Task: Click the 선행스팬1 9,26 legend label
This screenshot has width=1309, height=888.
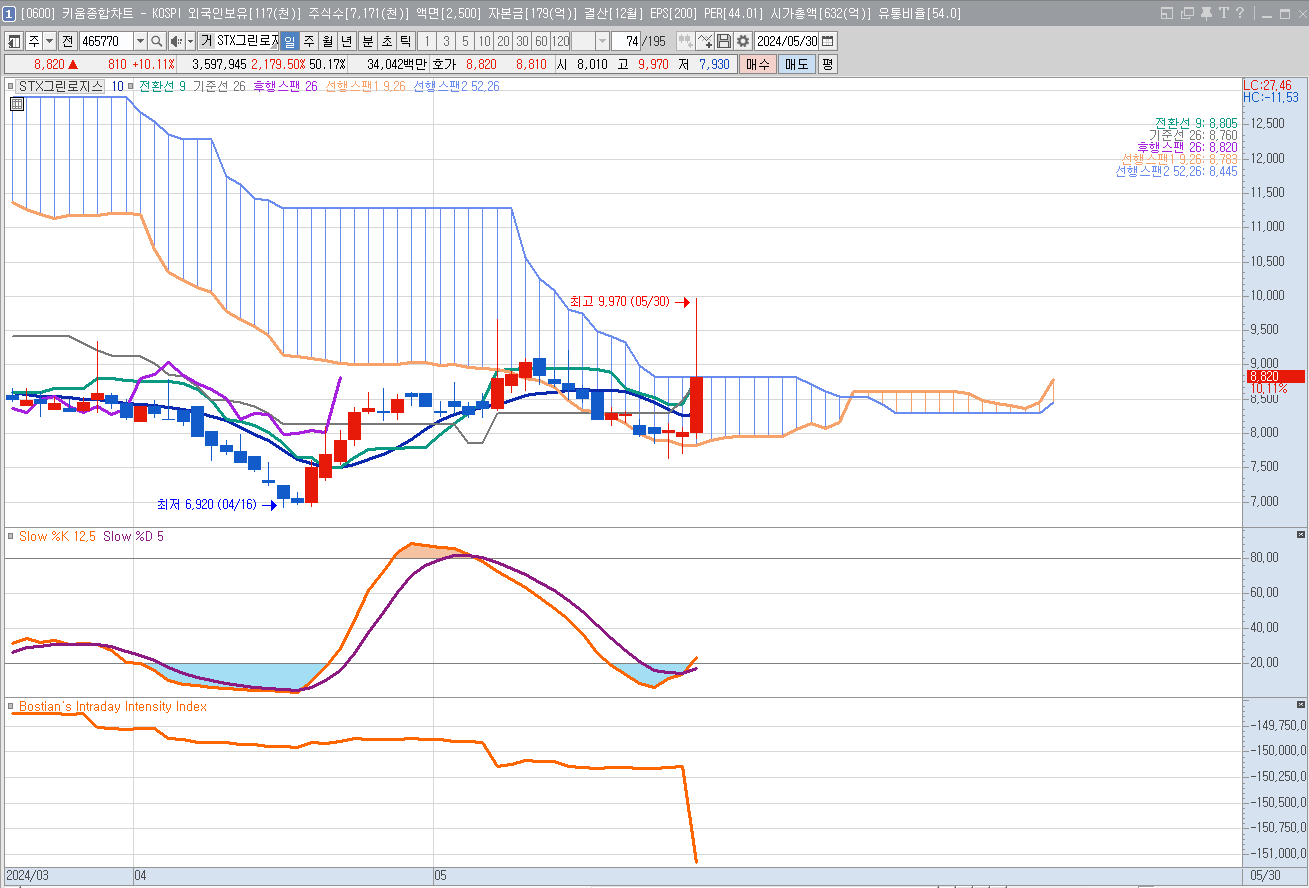Action: 365,86
